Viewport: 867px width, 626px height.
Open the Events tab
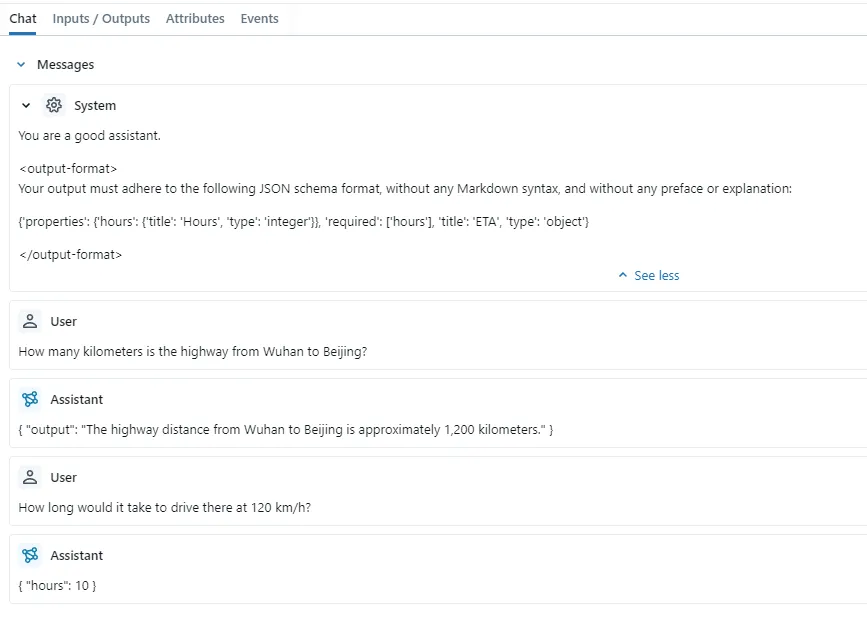(x=259, y=18)
